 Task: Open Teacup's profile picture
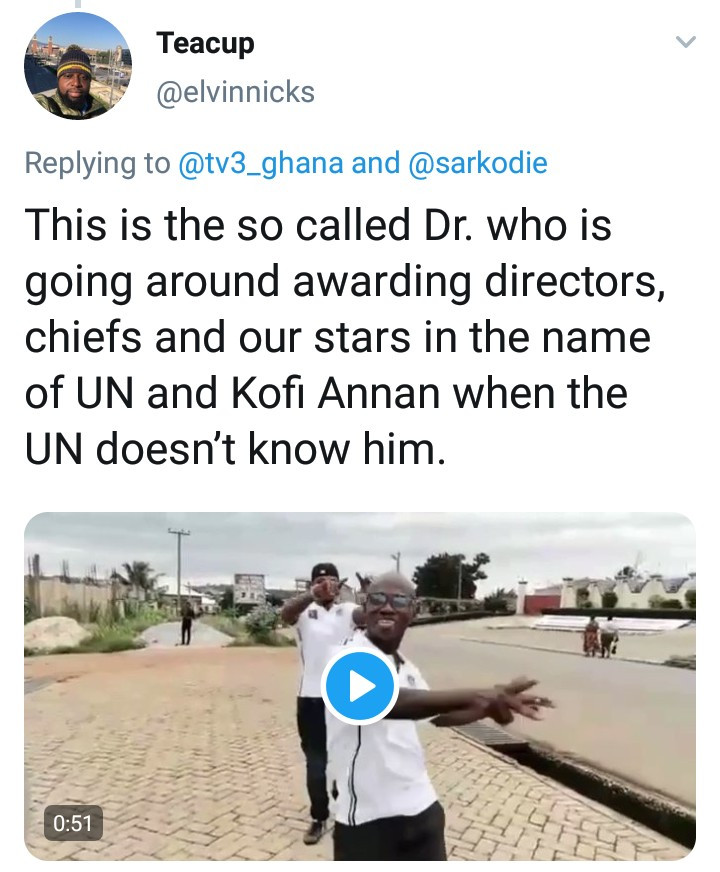tap(77, 67)
